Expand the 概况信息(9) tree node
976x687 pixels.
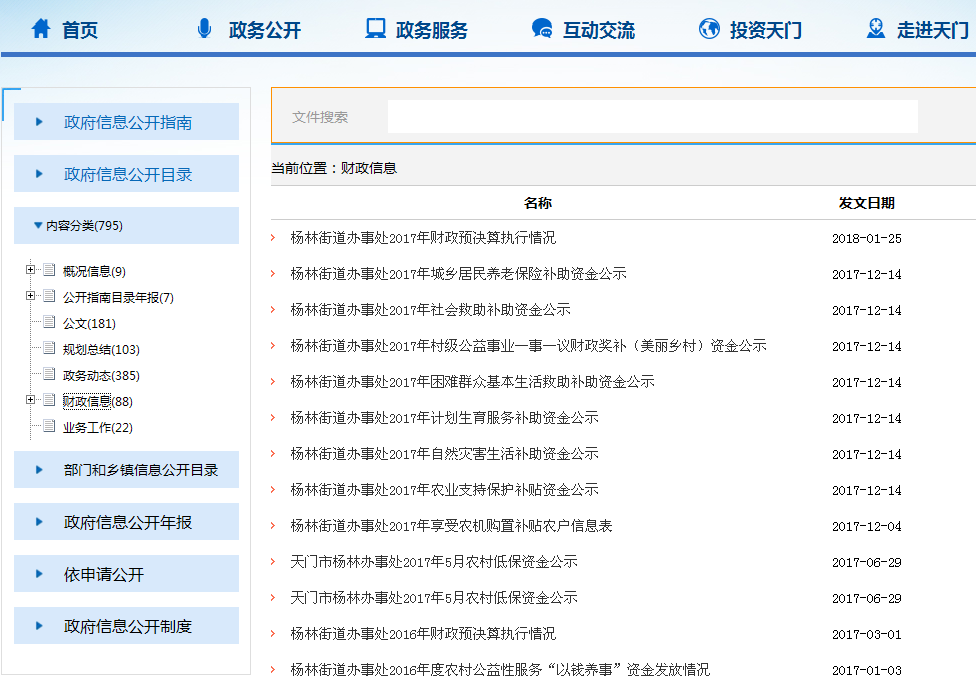click(x=31, y=270)
